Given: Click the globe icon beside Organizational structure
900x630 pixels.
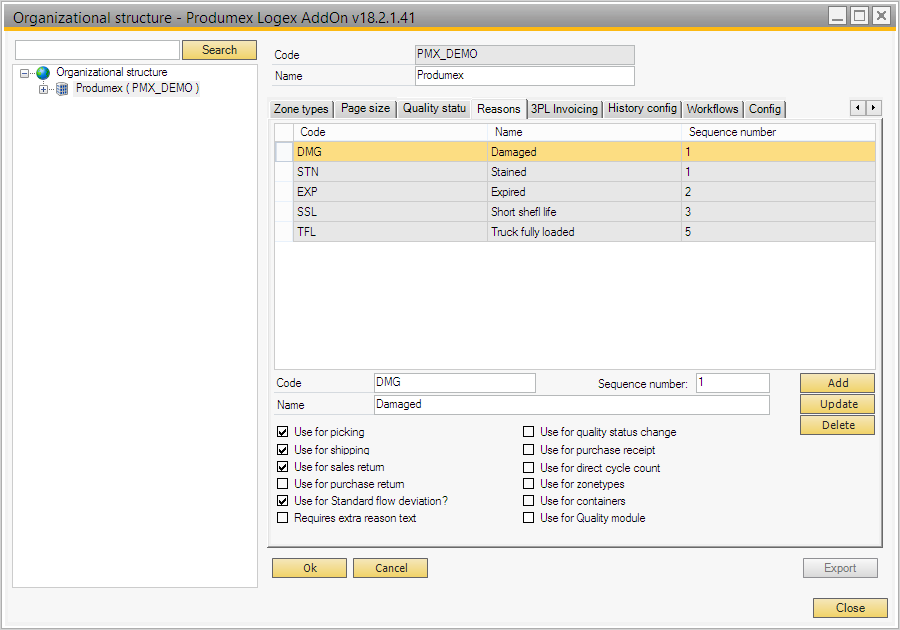Looking at the screenshot, I should pyautogui.click(x=43, y=73).
